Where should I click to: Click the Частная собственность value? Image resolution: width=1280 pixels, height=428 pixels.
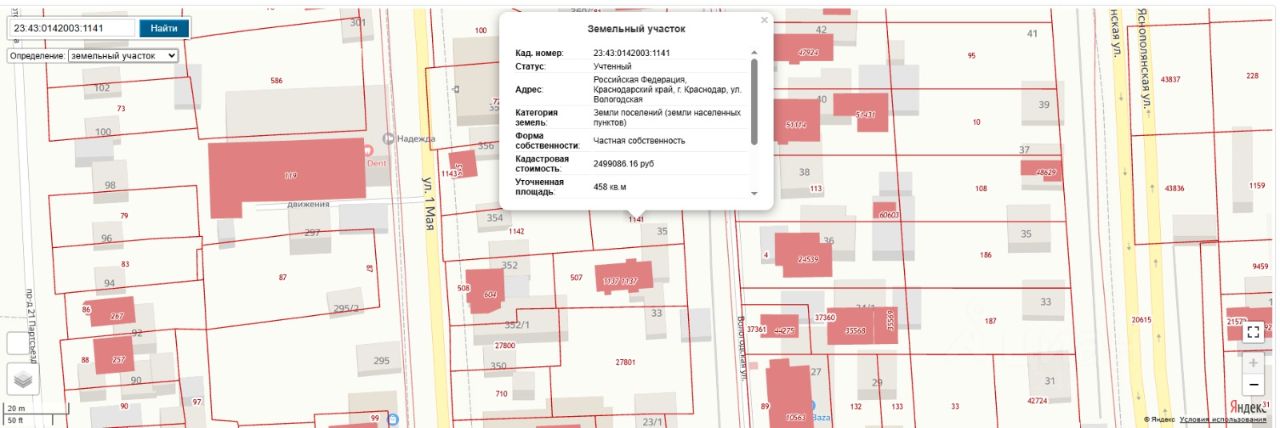point(639,141)
